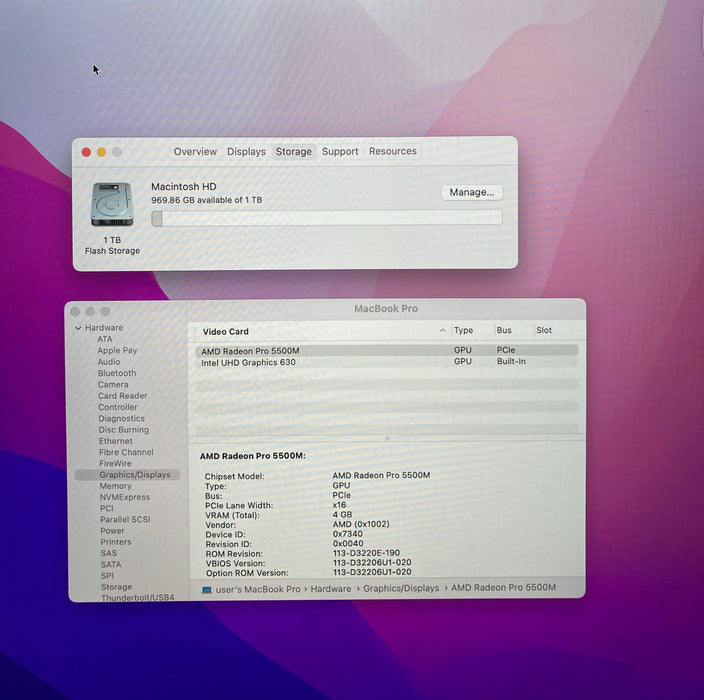704x700 pixels.
Task: Click AMD Radeon Pro 5500M in path bar
Action: point(503,587)
